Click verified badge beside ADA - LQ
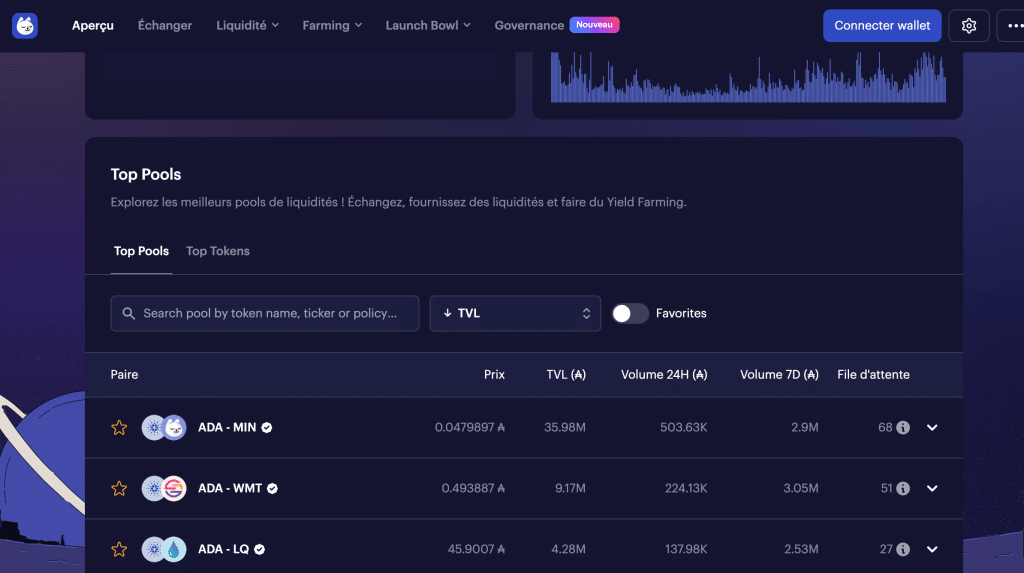 tap(259, 549)
